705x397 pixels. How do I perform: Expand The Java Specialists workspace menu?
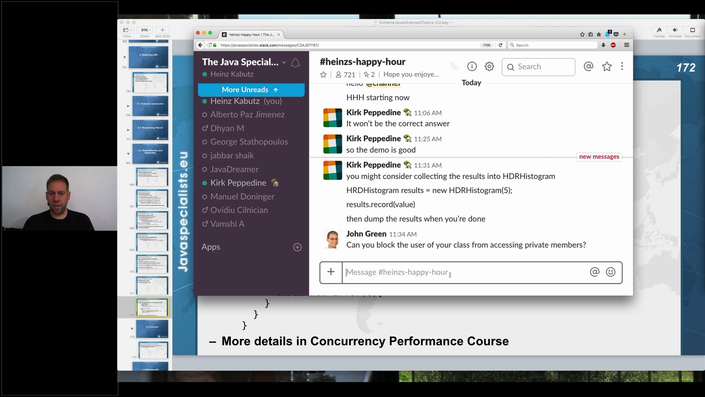244,62
